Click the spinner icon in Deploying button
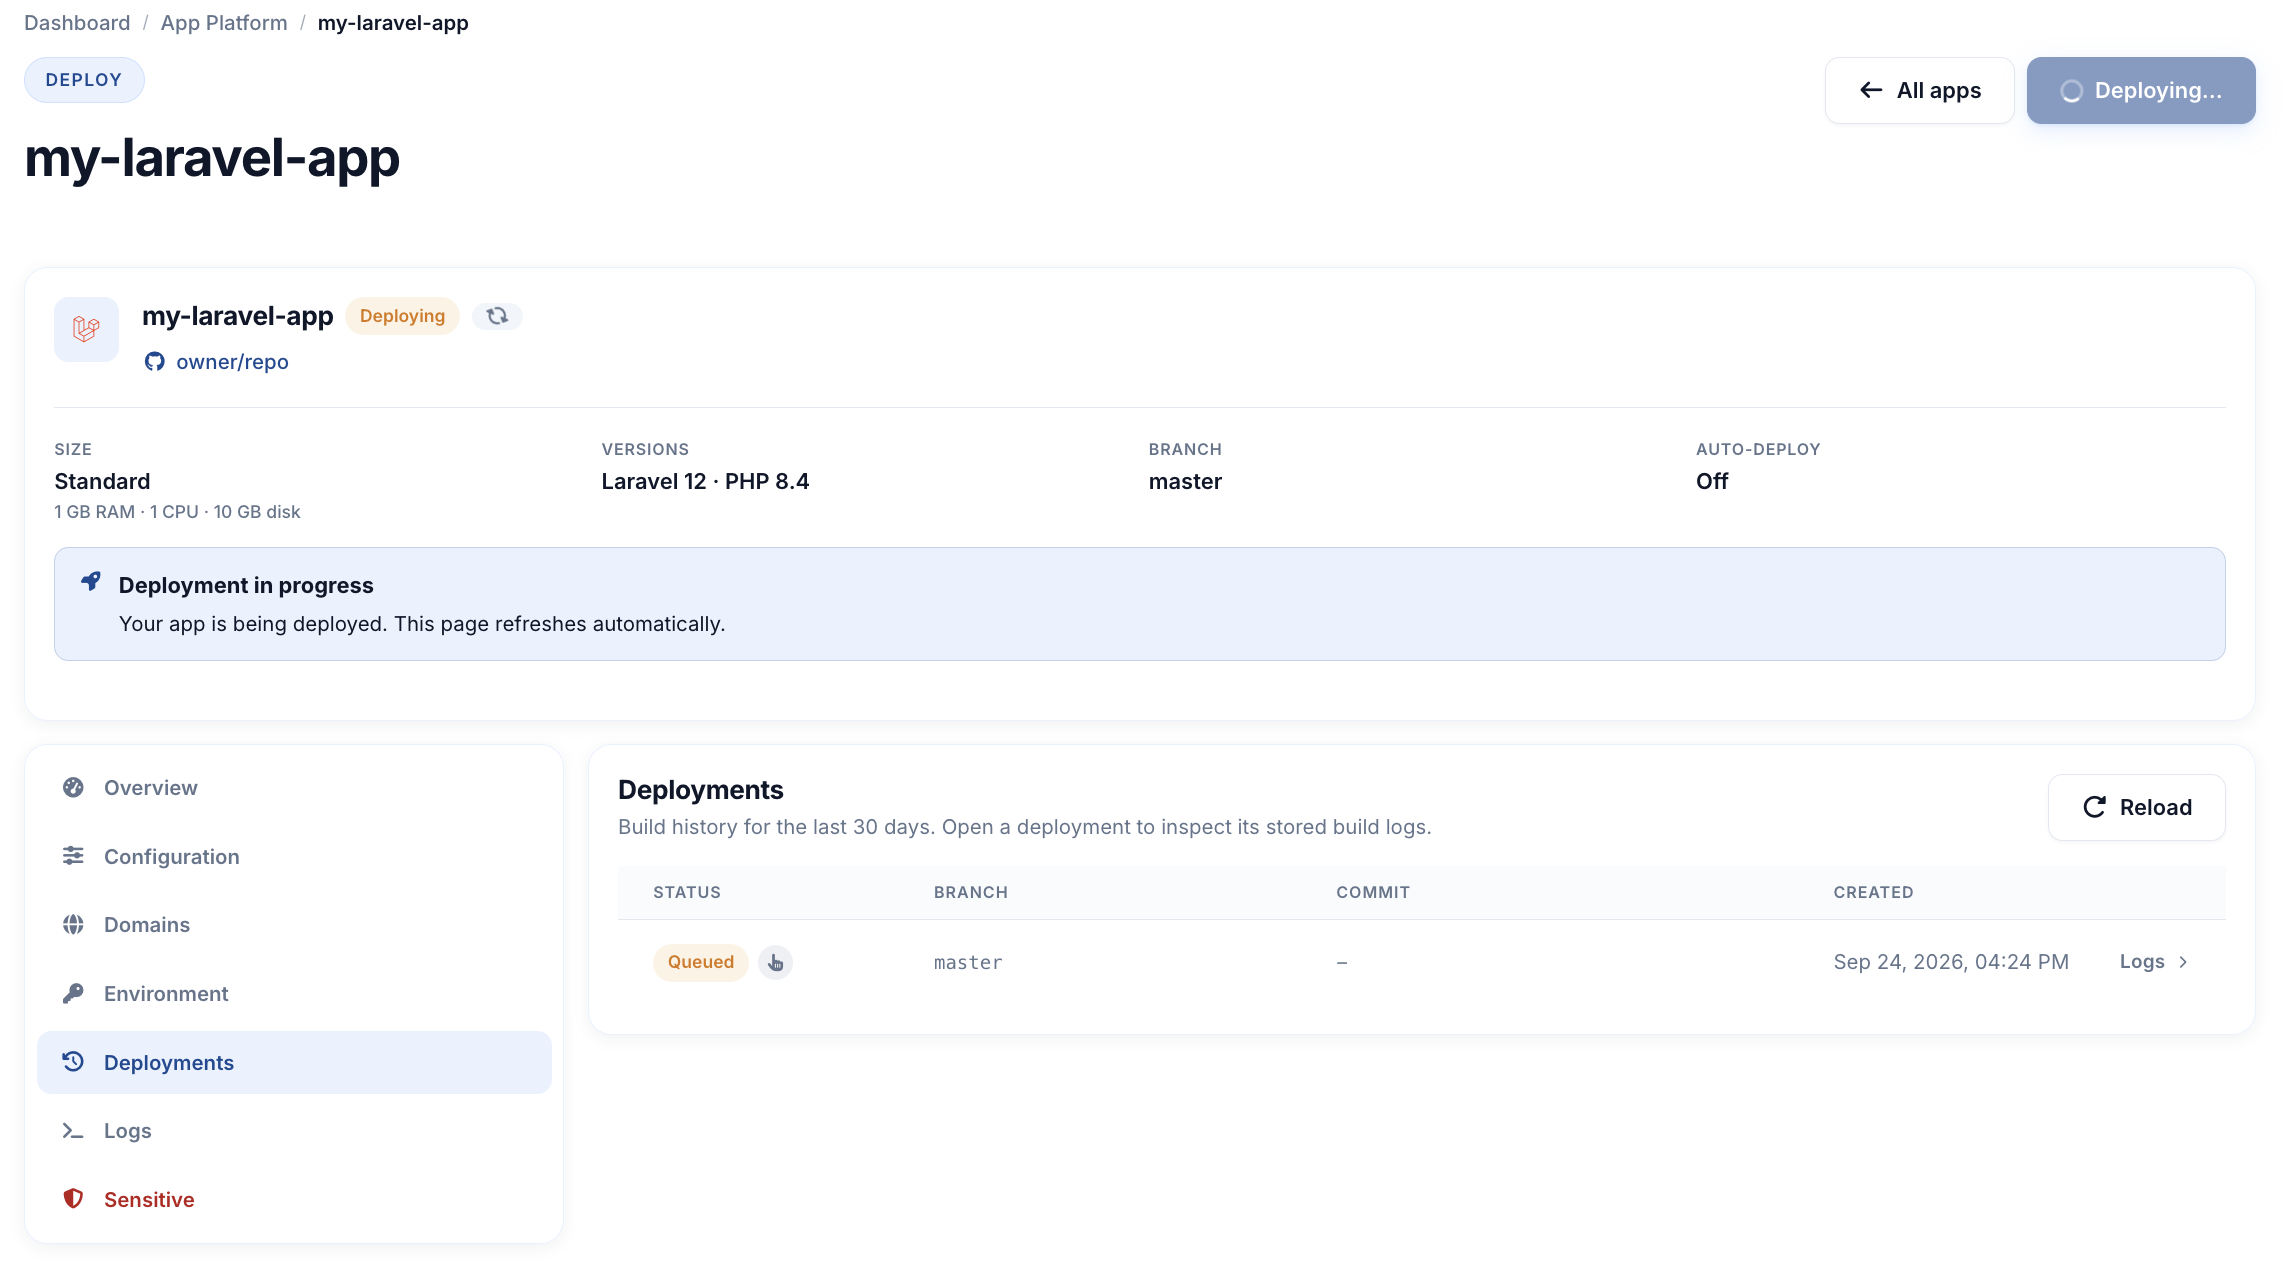The image size is (2284, 1272). click(x=2071, y=91)
